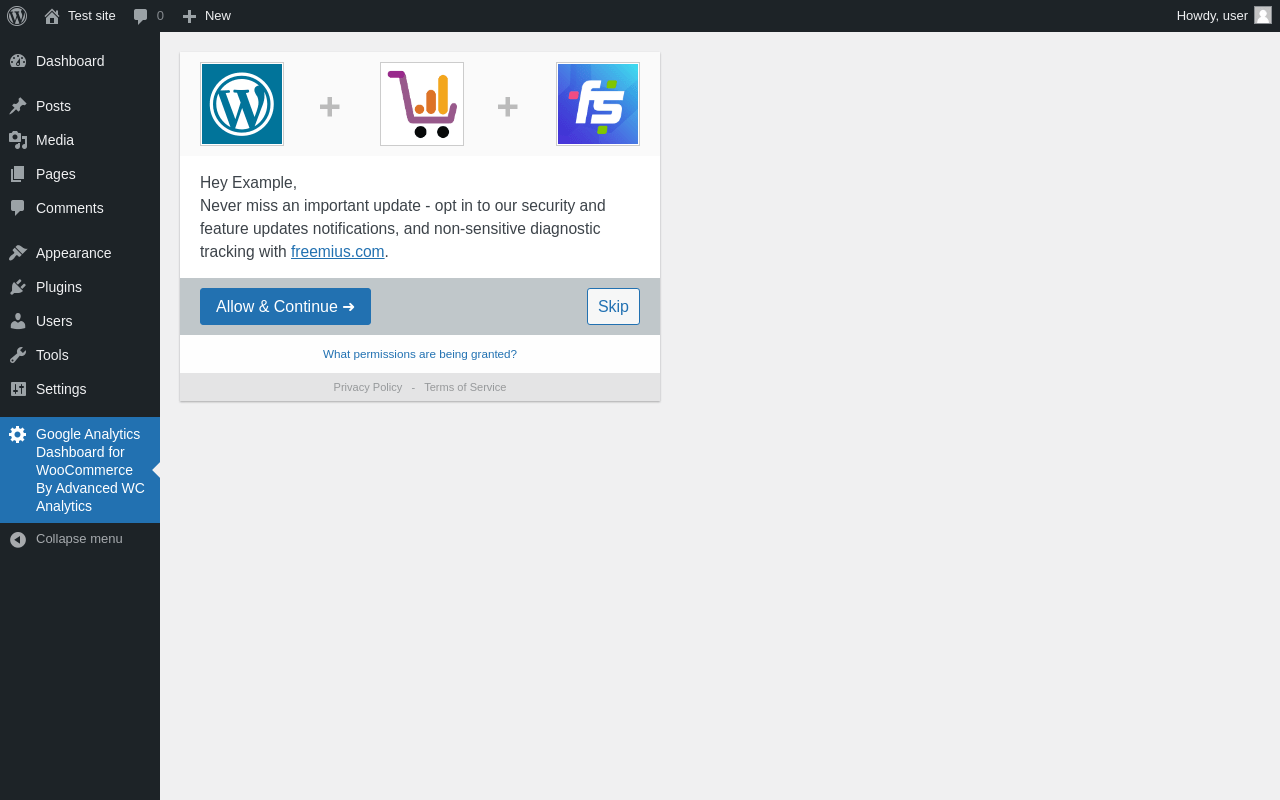Skip the opt-in prompt
This screenshot has width=1280, height=800.
tap(613, 306)
